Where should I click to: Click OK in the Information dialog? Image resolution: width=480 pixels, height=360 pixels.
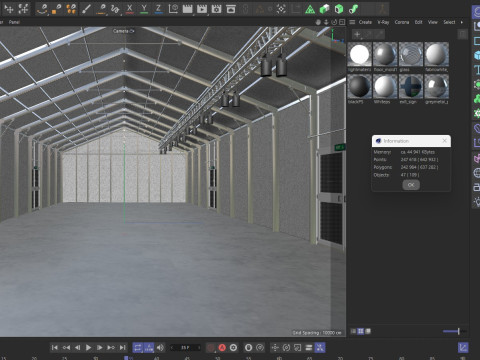411,185
